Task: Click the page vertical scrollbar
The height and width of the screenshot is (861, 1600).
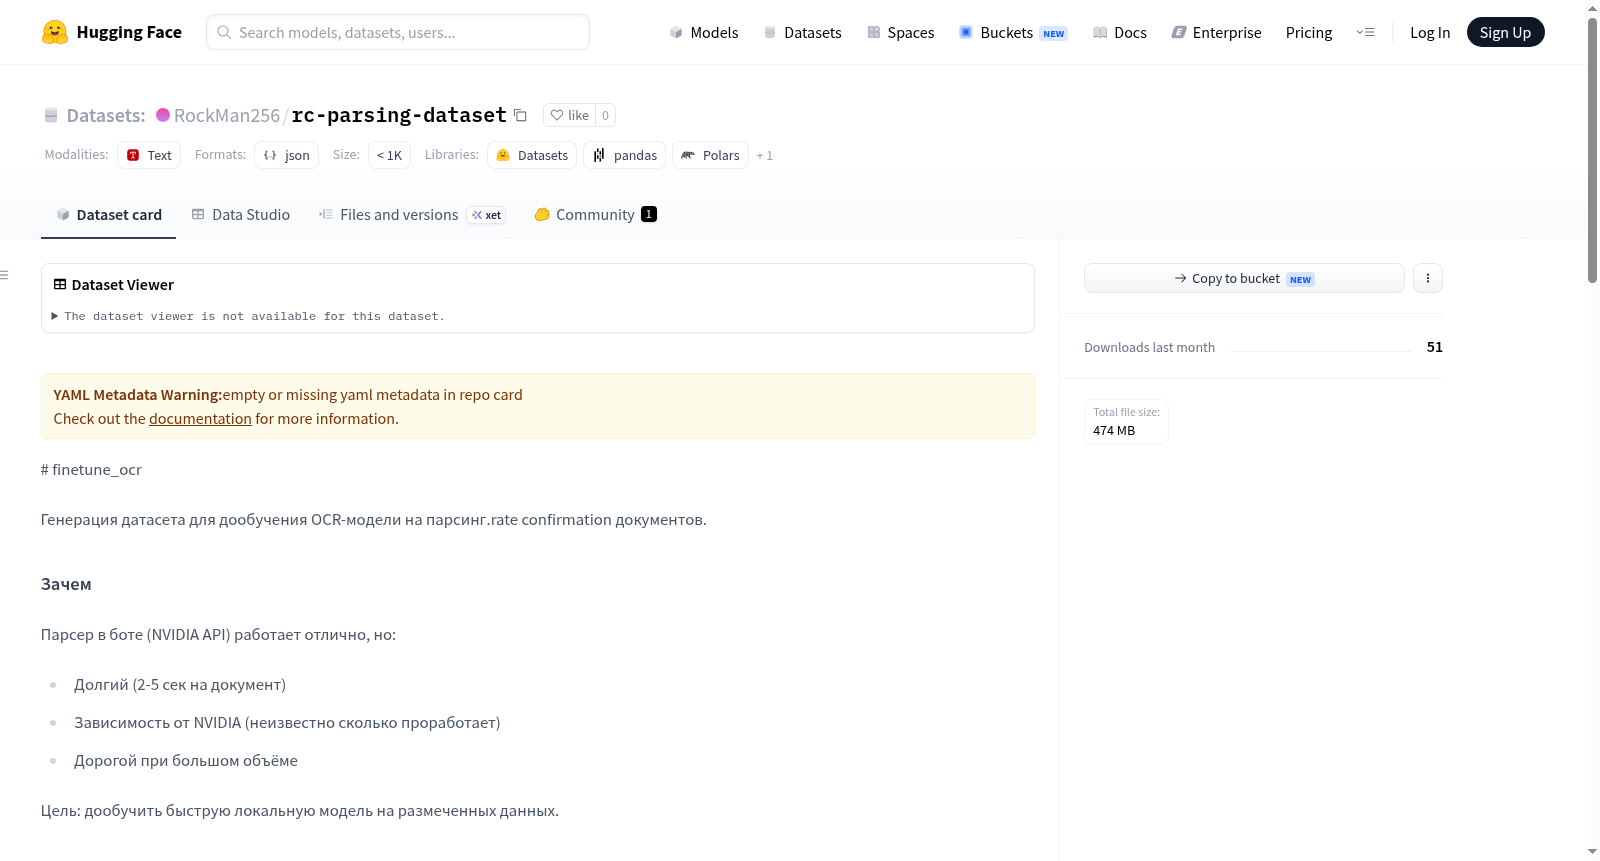Action: [1592, 150]
